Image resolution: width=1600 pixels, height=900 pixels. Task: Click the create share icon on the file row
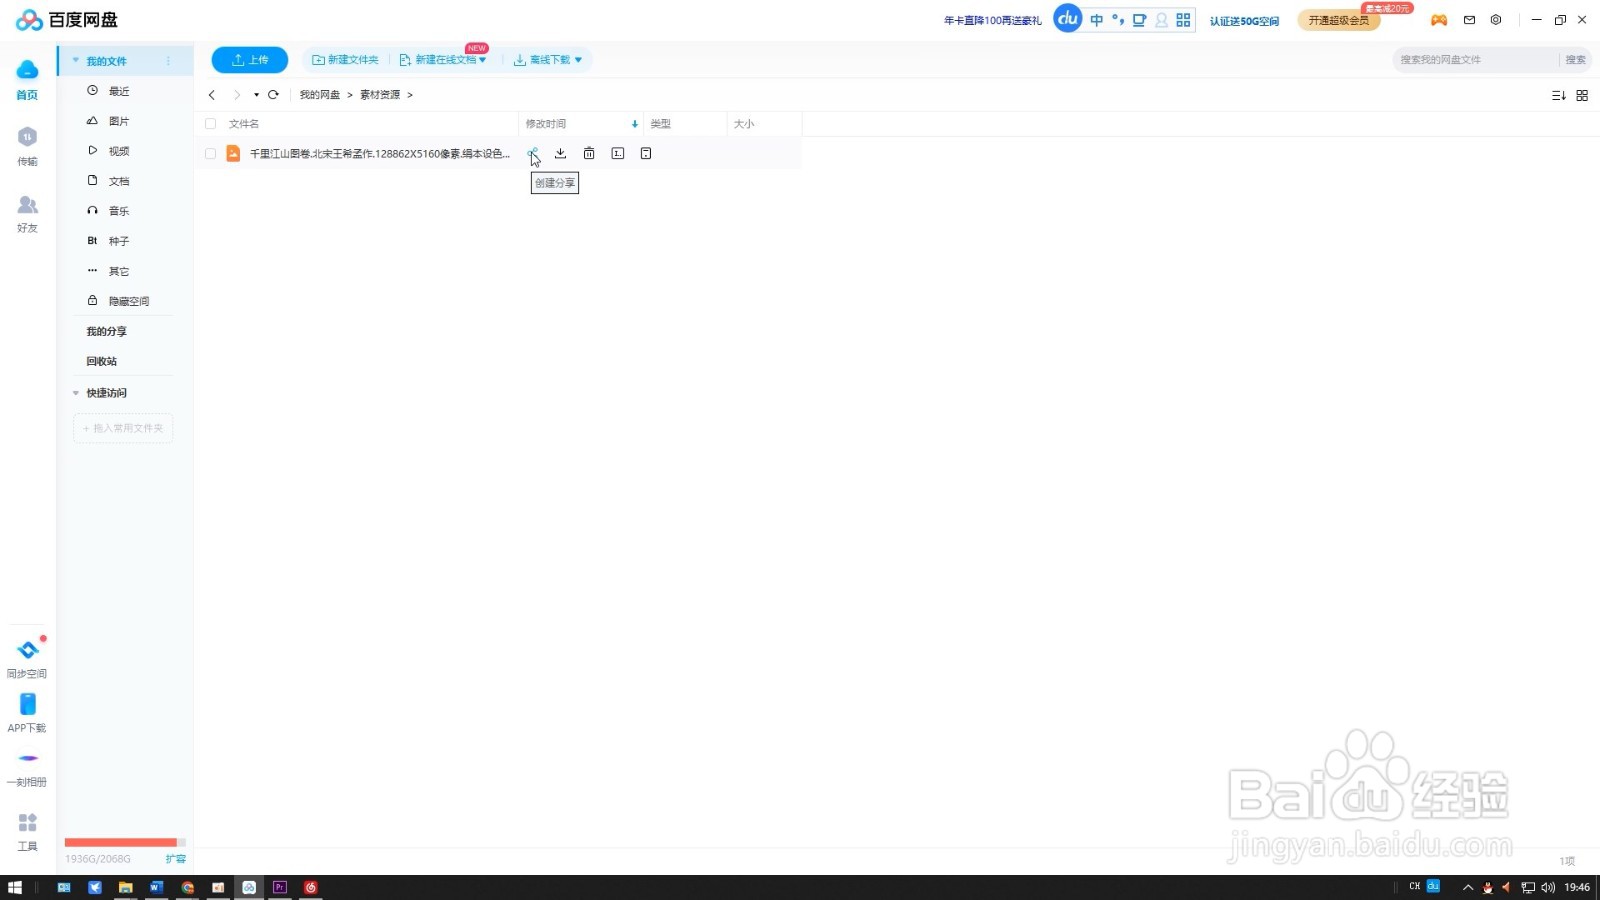click(533, 153)
